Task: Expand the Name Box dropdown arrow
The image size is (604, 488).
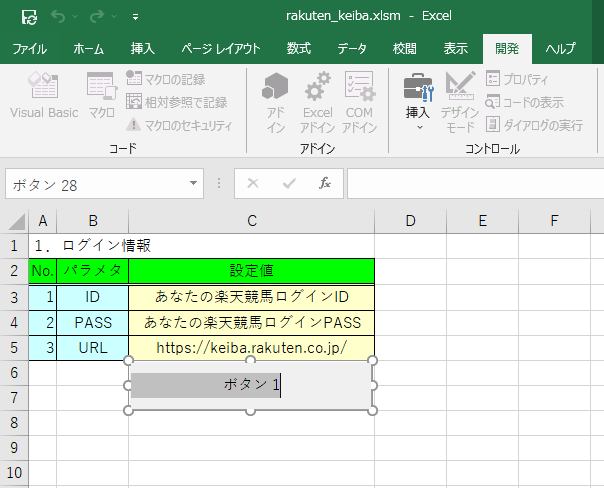Action: 193,183
